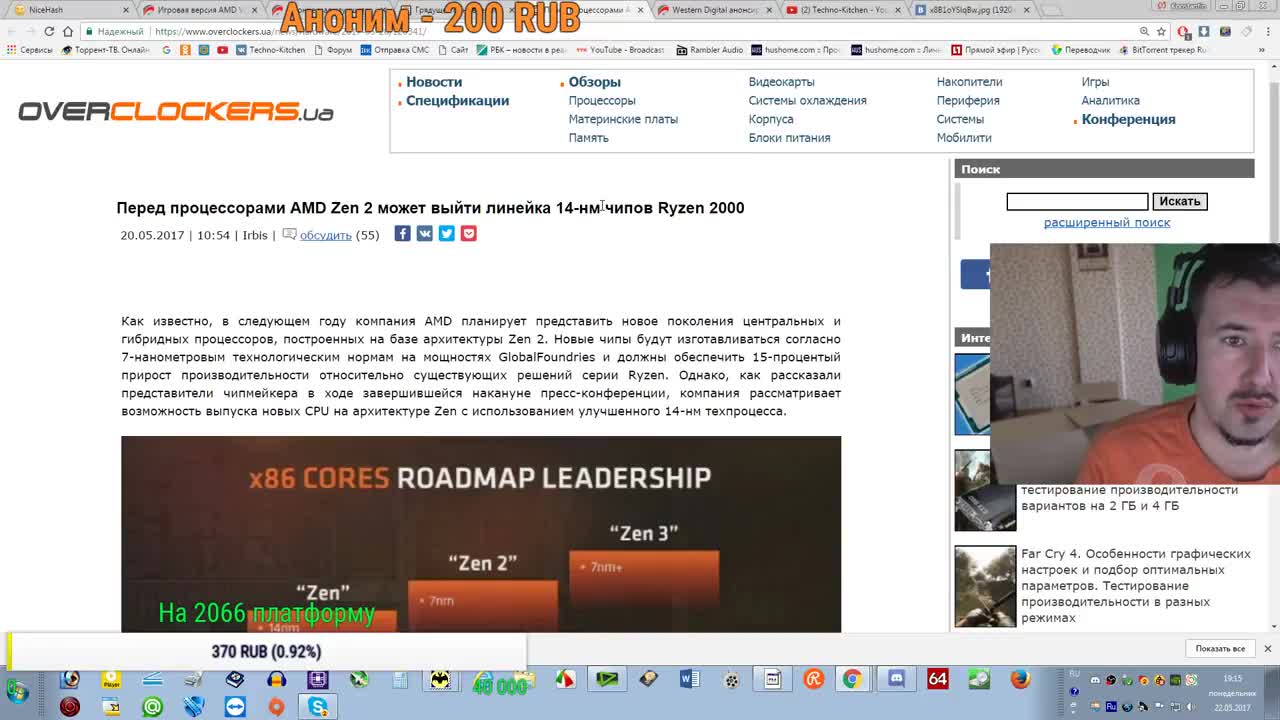Image resolution: width=1280 pixels, height=720 pixels.
Task: Open the Новости menu item
Action: pos(434,82)
